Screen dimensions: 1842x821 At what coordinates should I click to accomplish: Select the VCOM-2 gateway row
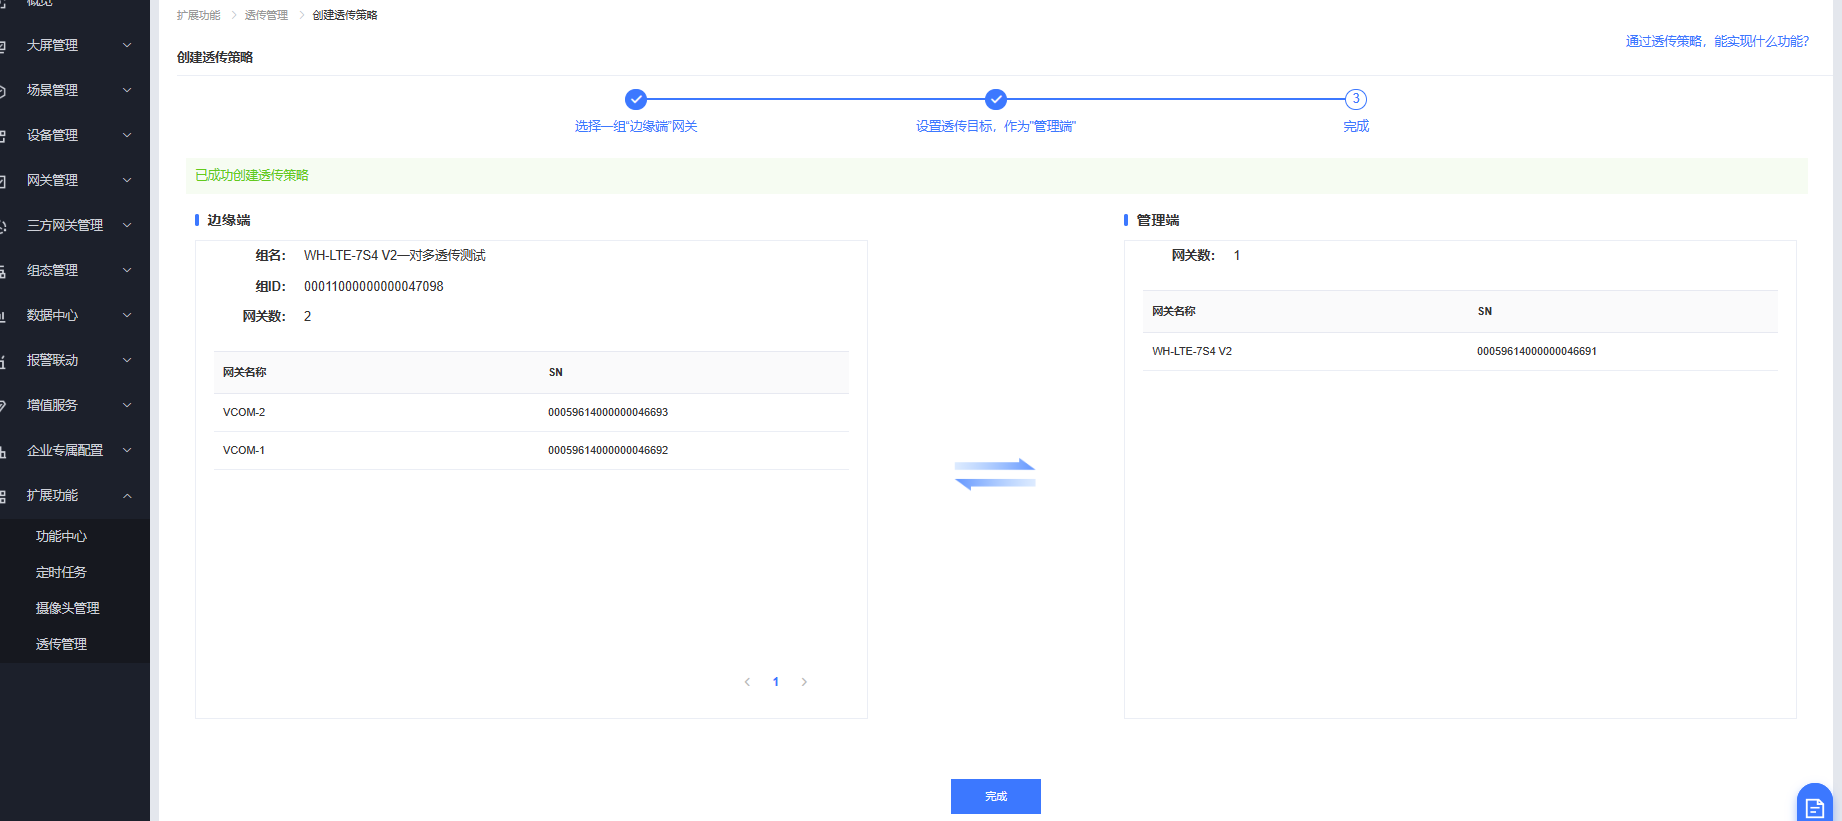point(530,412)
